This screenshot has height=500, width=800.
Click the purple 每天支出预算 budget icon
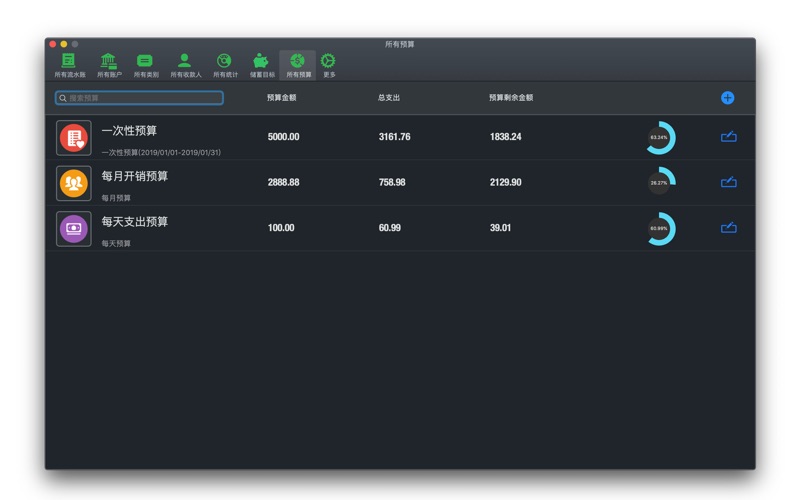(x=74, y=229)
